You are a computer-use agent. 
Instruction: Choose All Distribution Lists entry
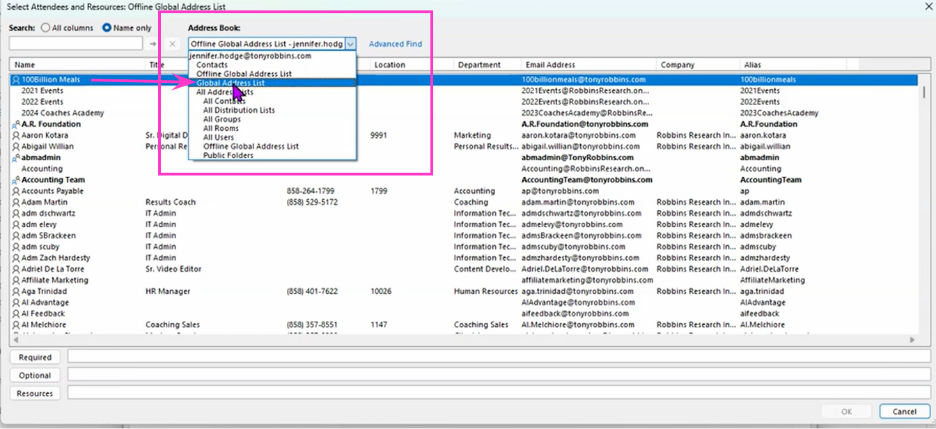pyautogui.click(x=239, y=110)
